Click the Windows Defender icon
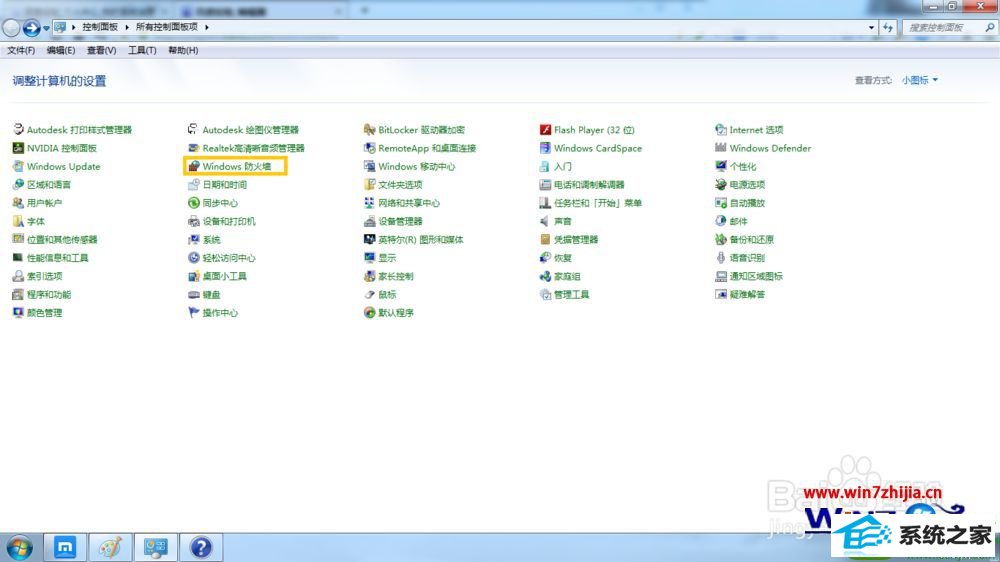 (721, 148)
